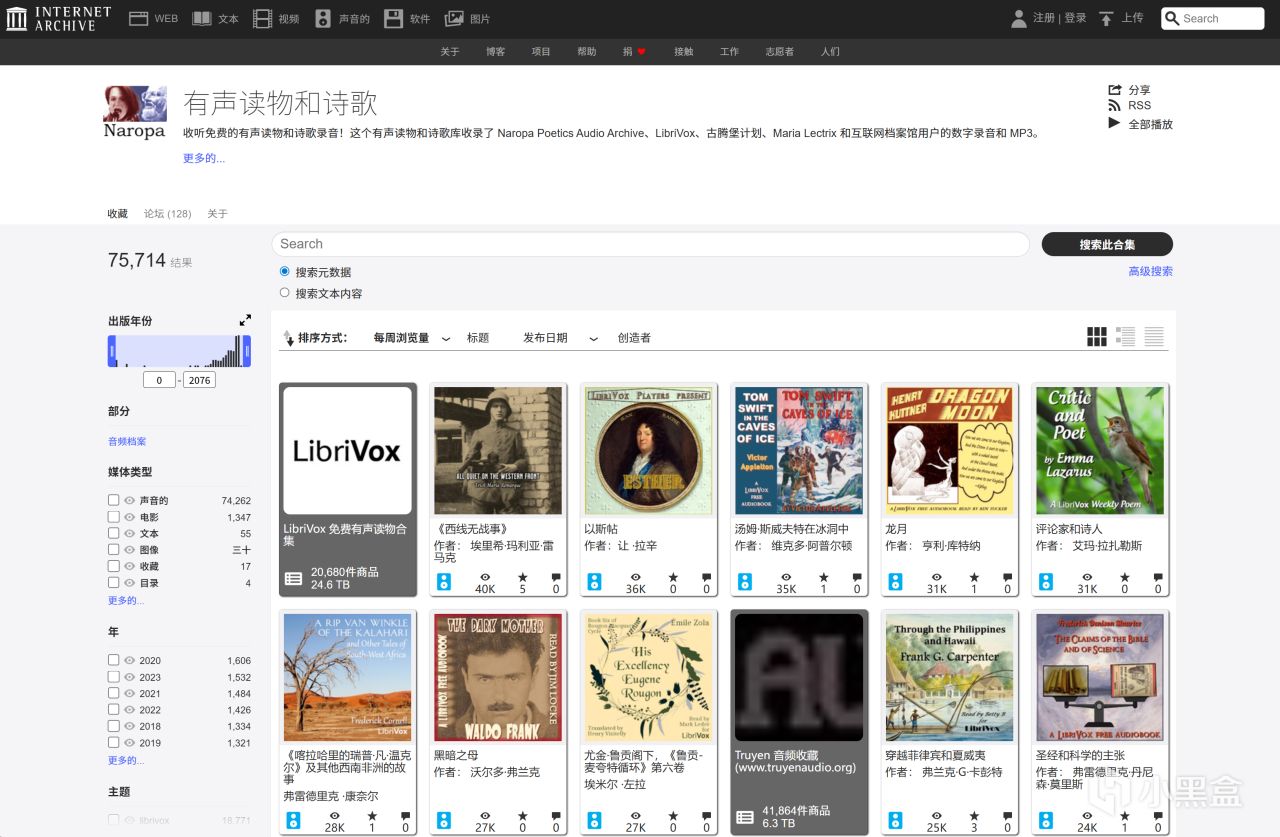Toggle the eye icon for year 2021
This screenshot has height=837, width=1280.
pos(129,693)
